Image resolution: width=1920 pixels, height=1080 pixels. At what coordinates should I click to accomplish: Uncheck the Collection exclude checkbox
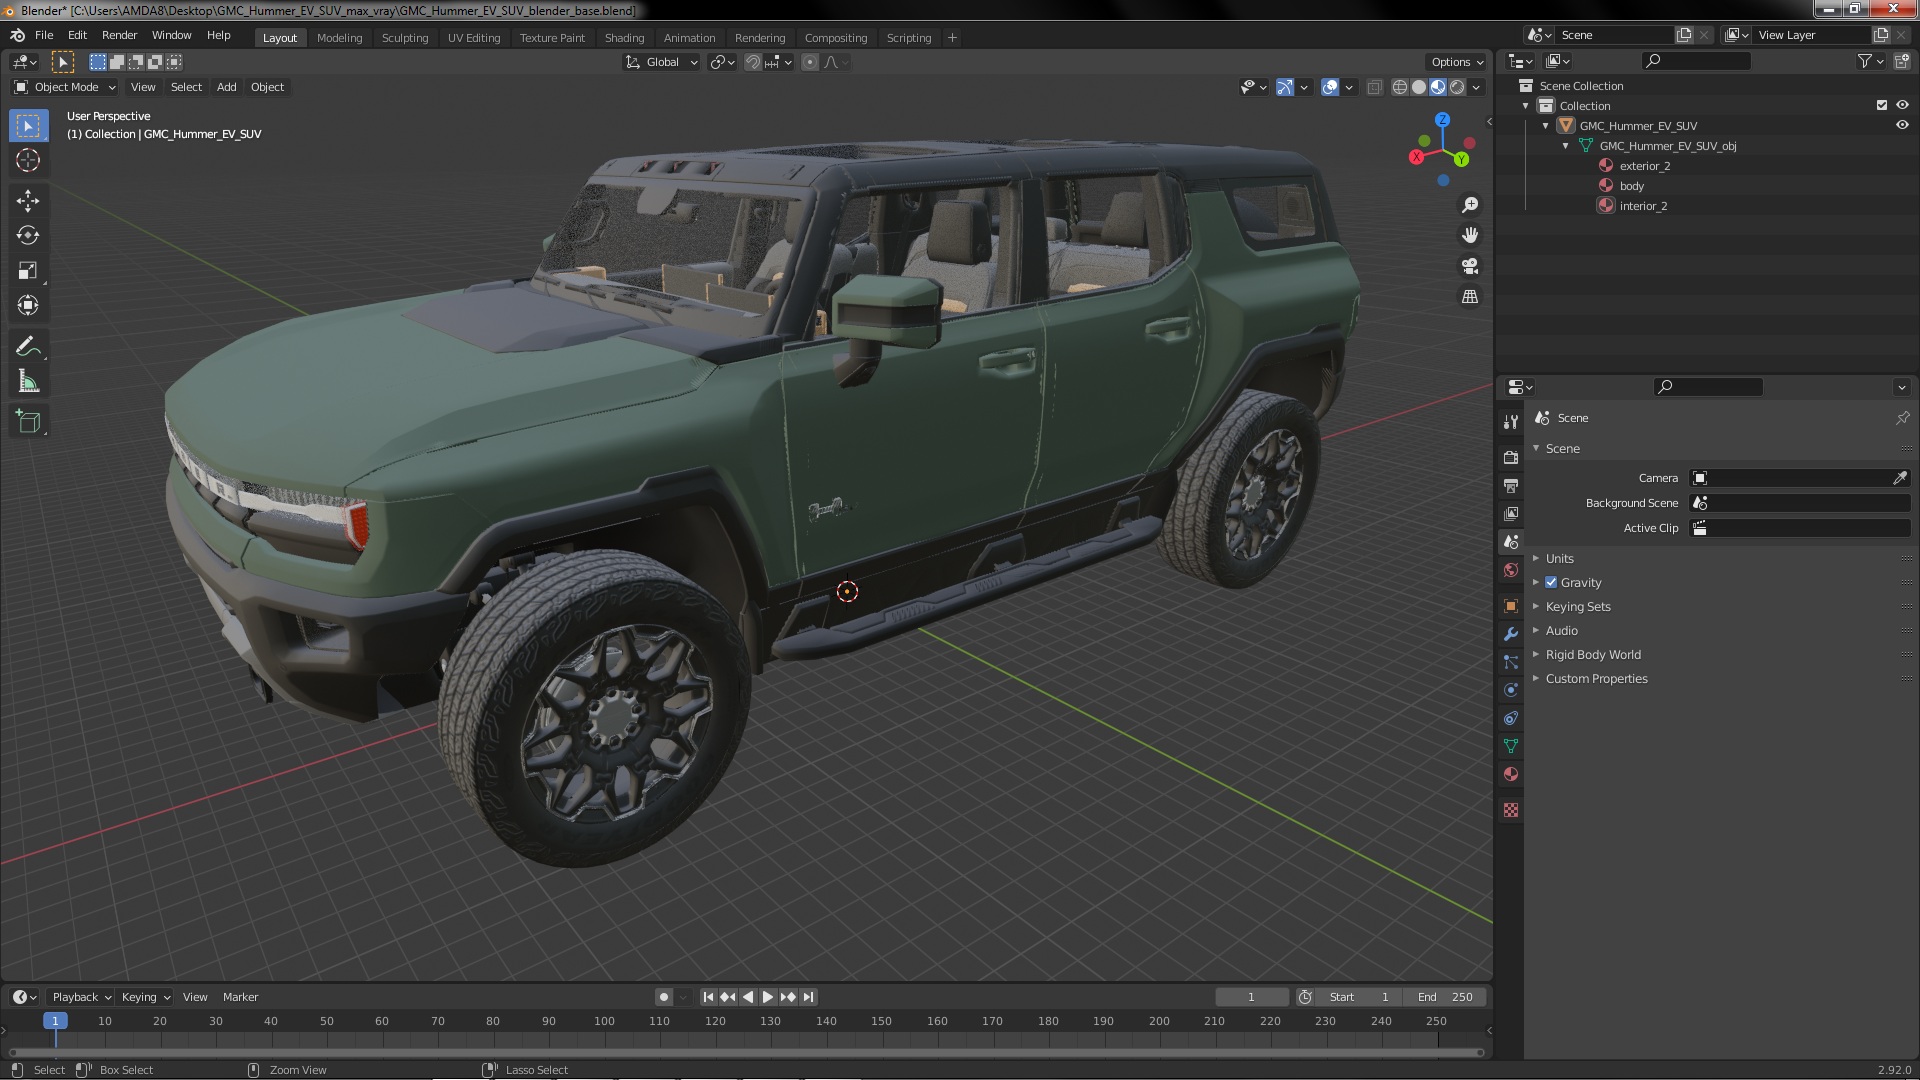coord(1882,105)
